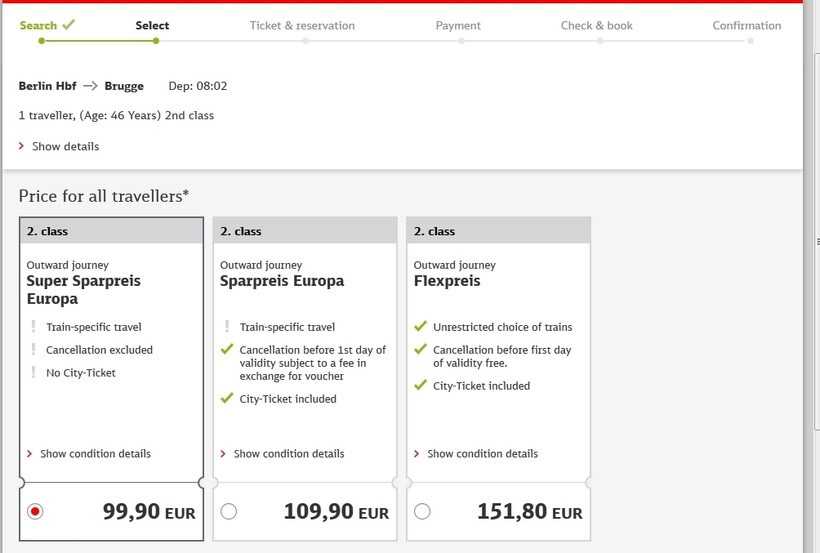
Task: Click the Ticket & reservation step
Action: pyautogui.click(x=302, y=26)
